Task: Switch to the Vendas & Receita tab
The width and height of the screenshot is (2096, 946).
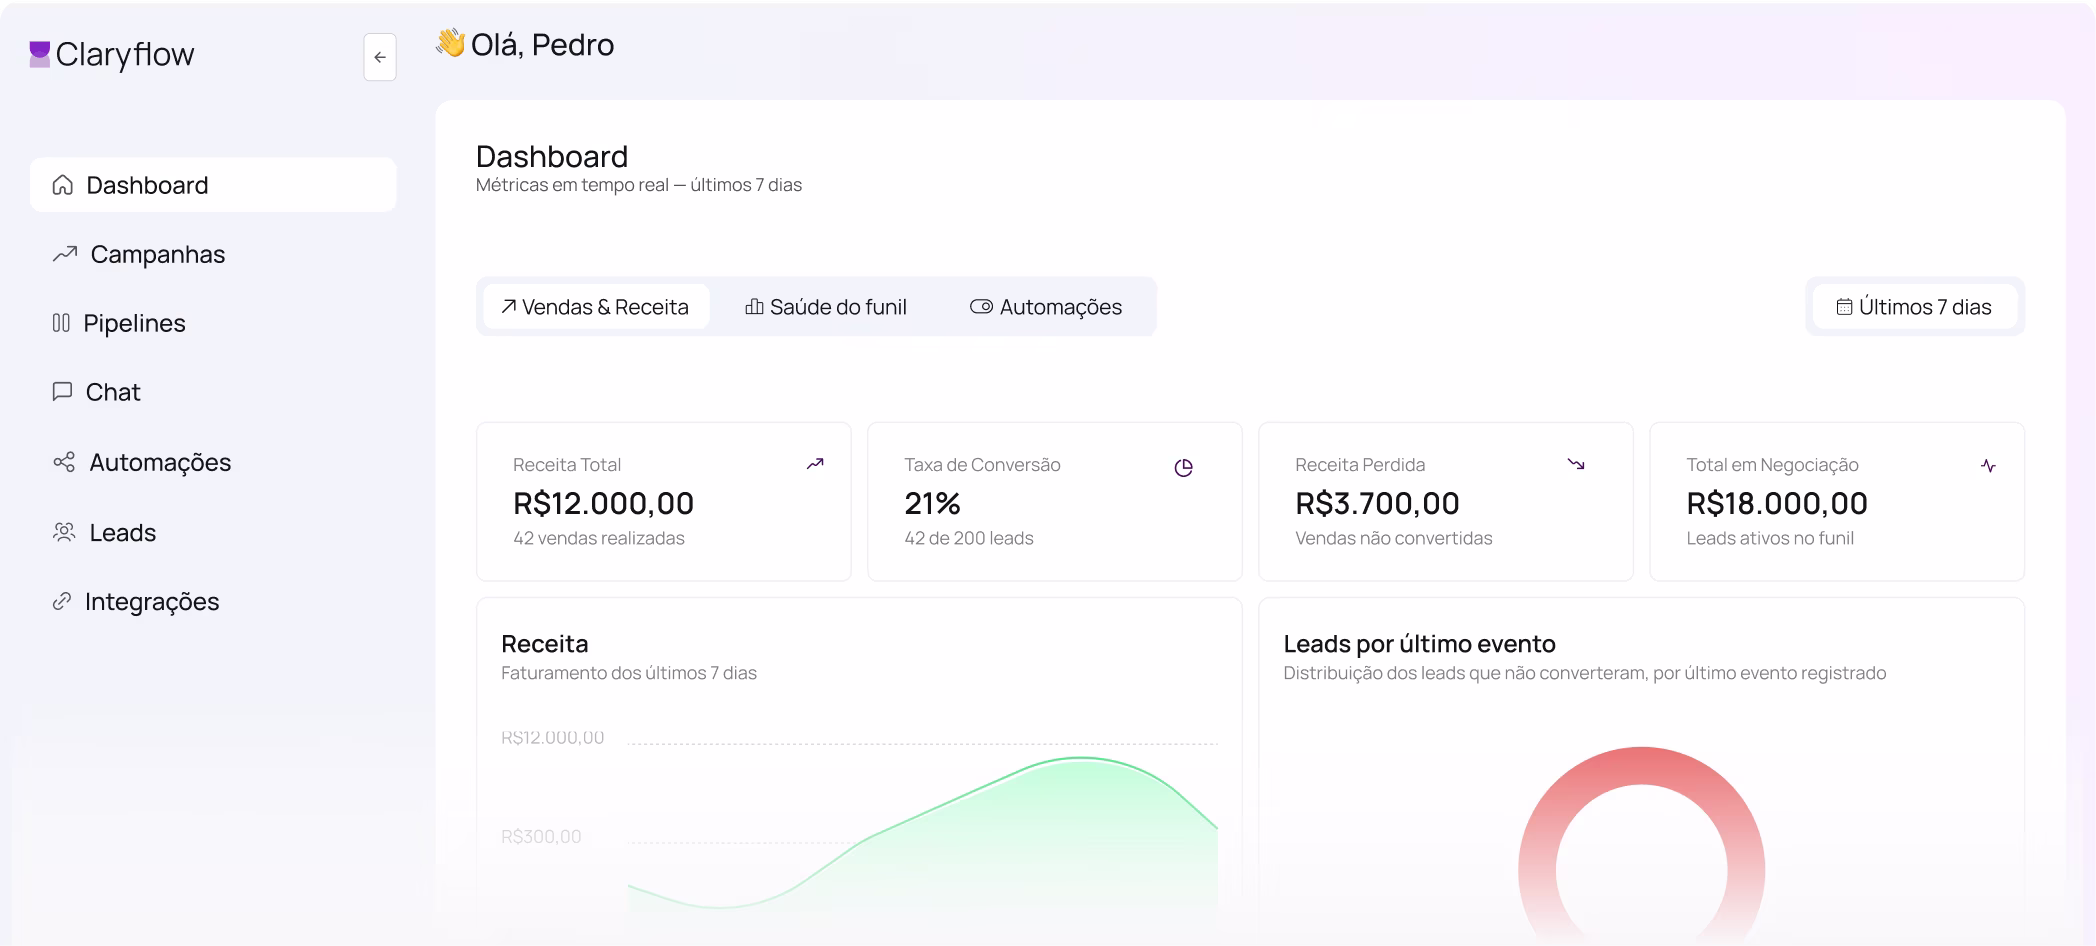Action: pyautogui.click(x=596, y=307)
